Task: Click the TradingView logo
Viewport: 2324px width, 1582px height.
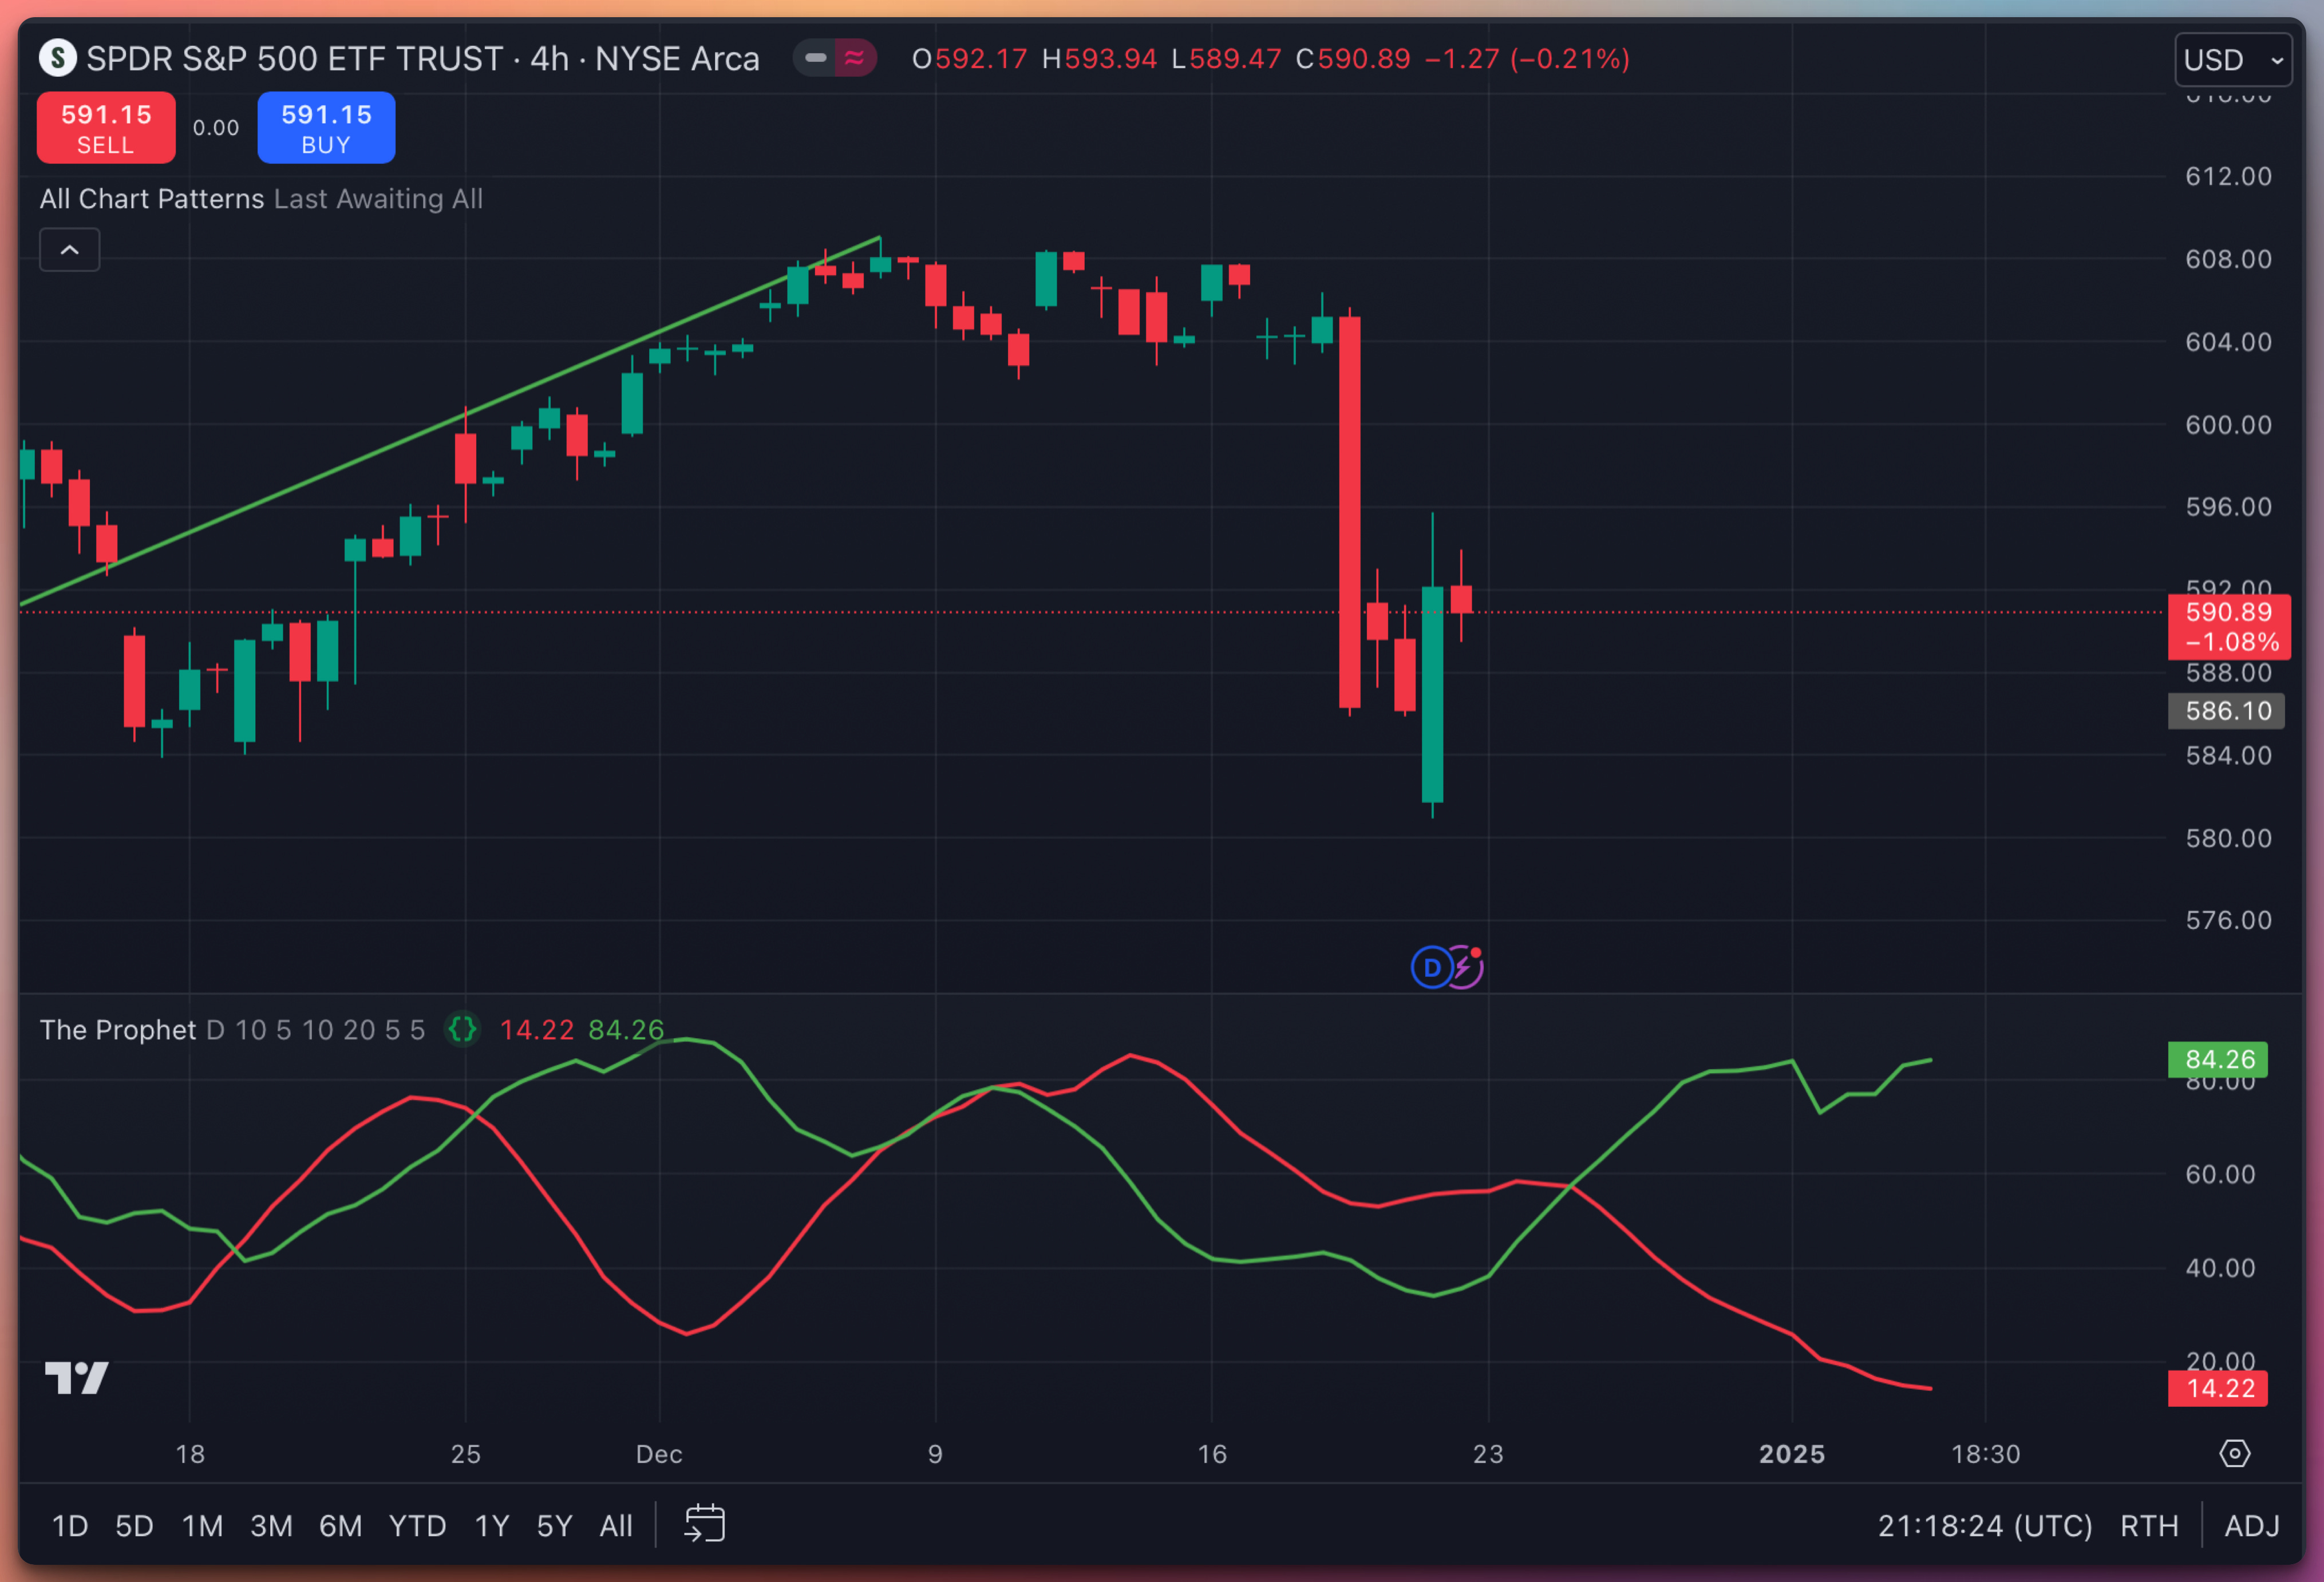Action: point(76,1377)
